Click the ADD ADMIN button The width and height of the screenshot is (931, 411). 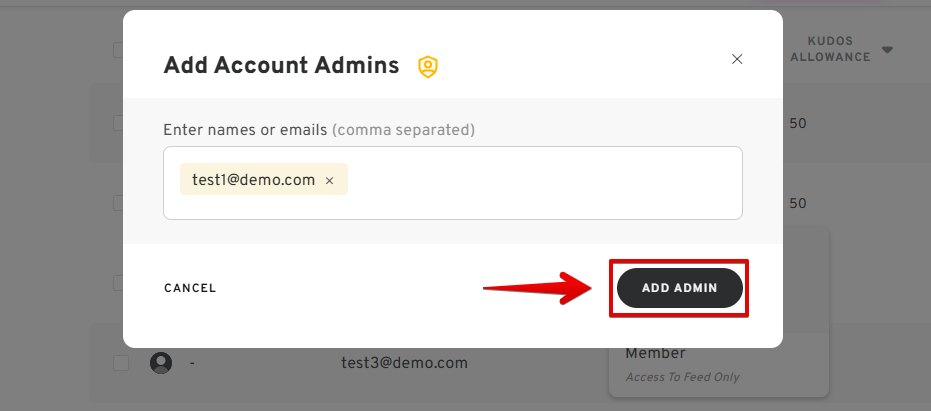click(x=679, y=287)
